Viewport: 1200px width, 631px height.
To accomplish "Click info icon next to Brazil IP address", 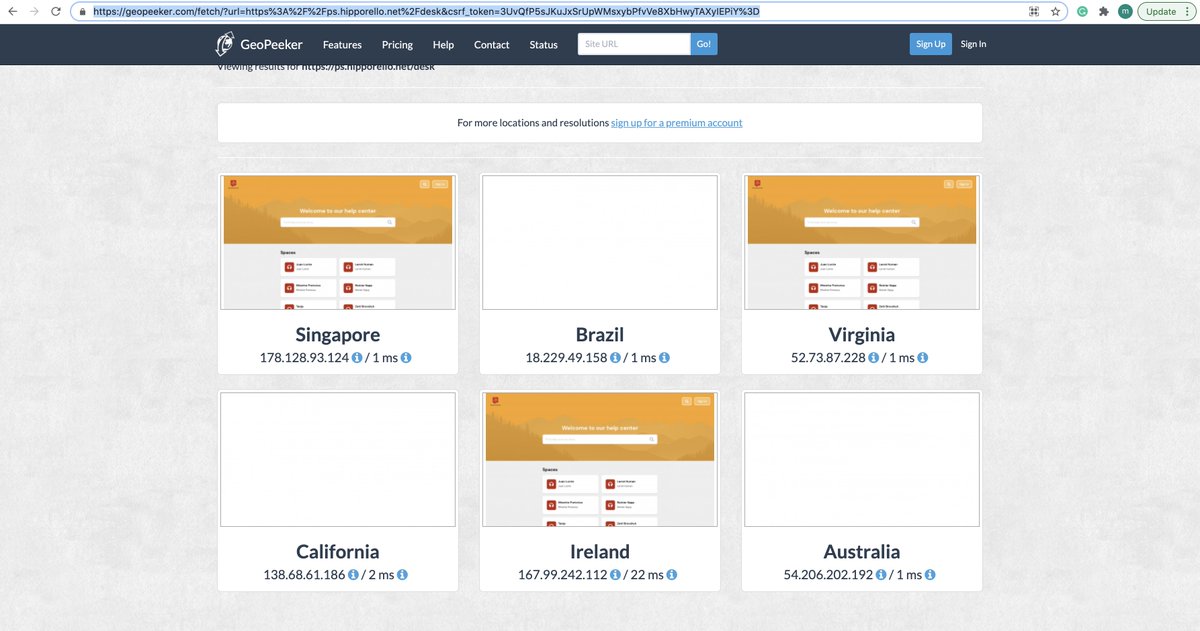I will pos(615,357).
